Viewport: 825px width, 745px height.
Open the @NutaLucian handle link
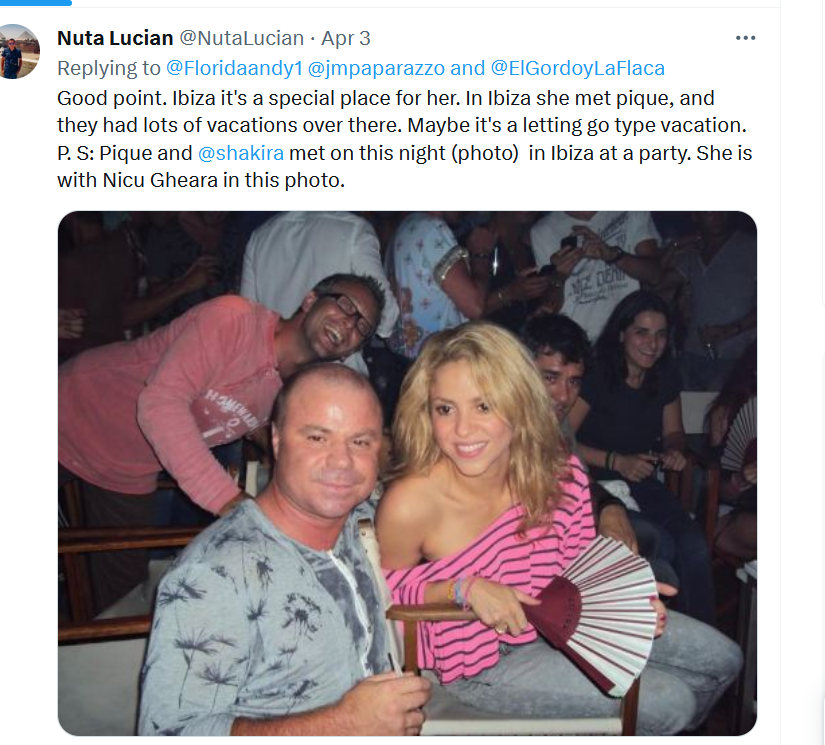click(242, 38)
